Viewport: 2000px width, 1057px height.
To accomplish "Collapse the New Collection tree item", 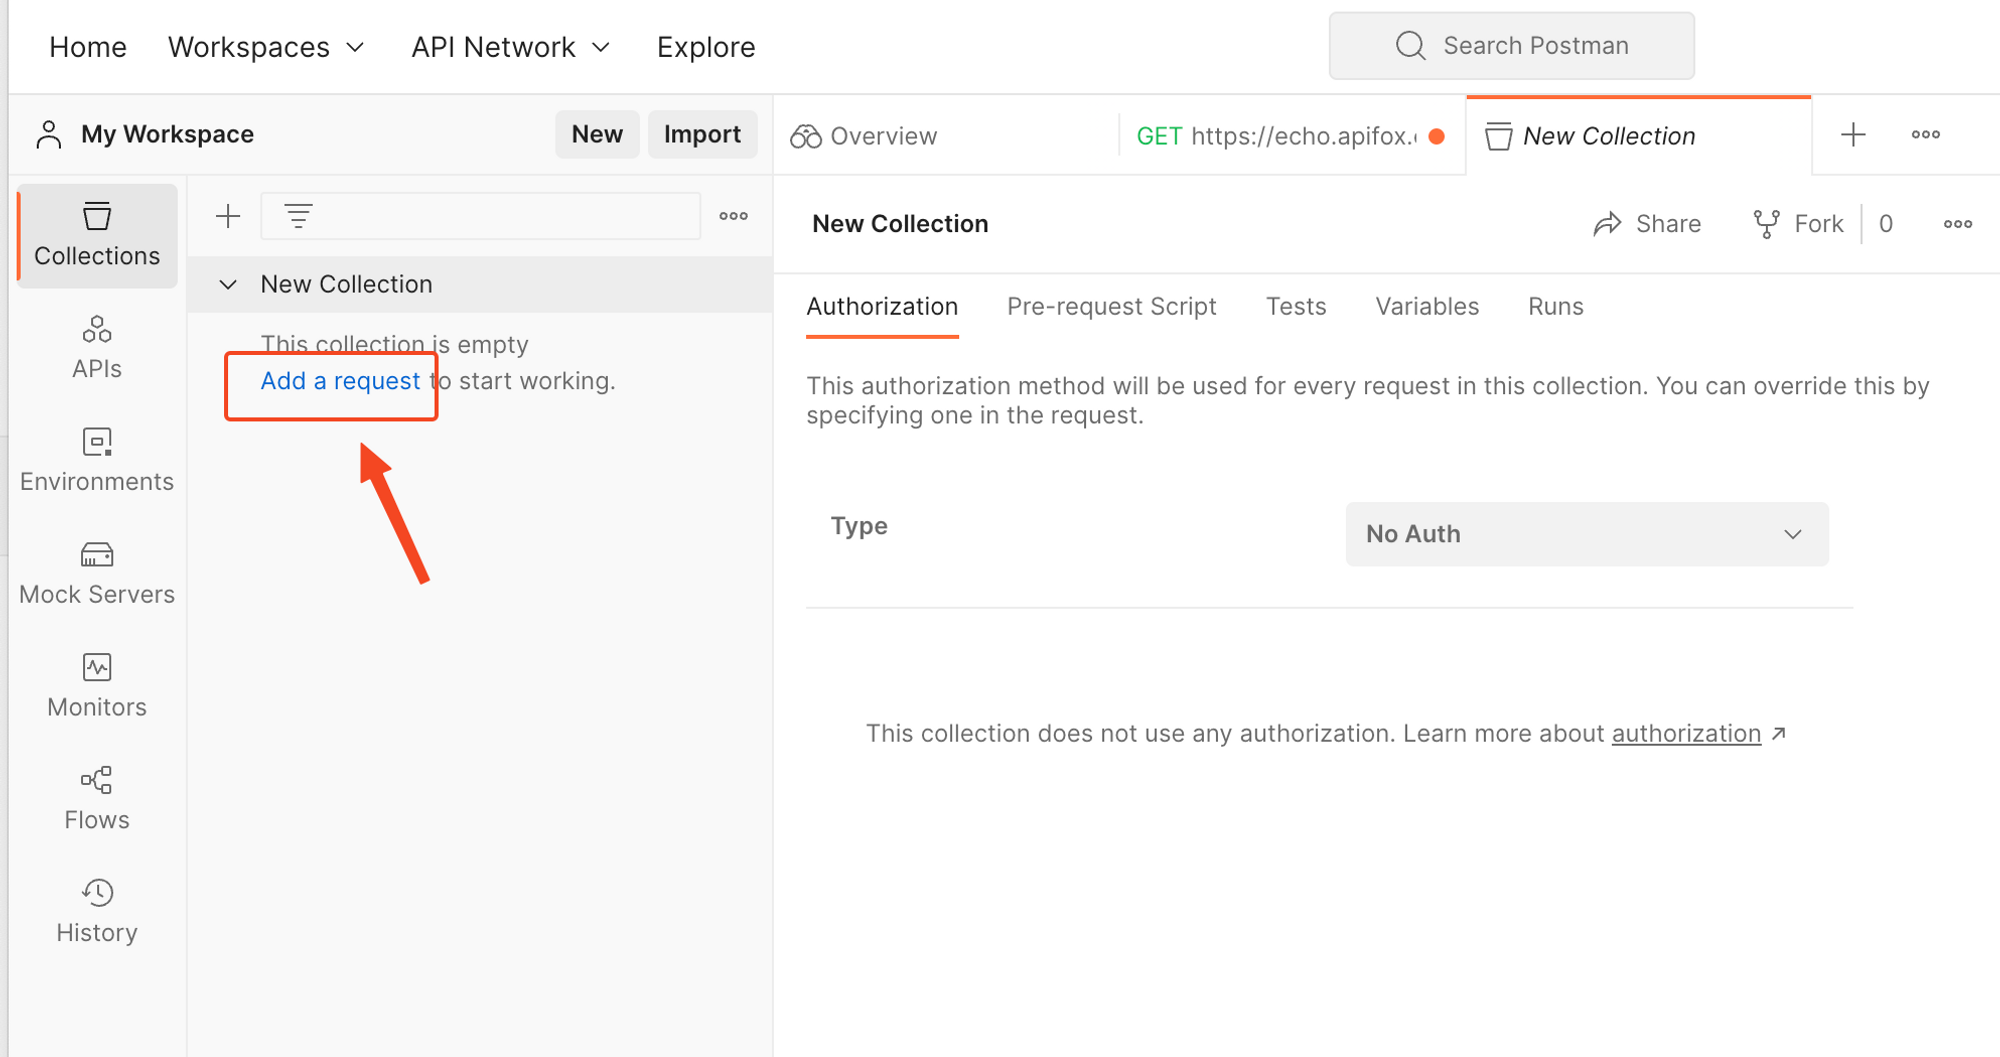I will click(x=228, y=285).
